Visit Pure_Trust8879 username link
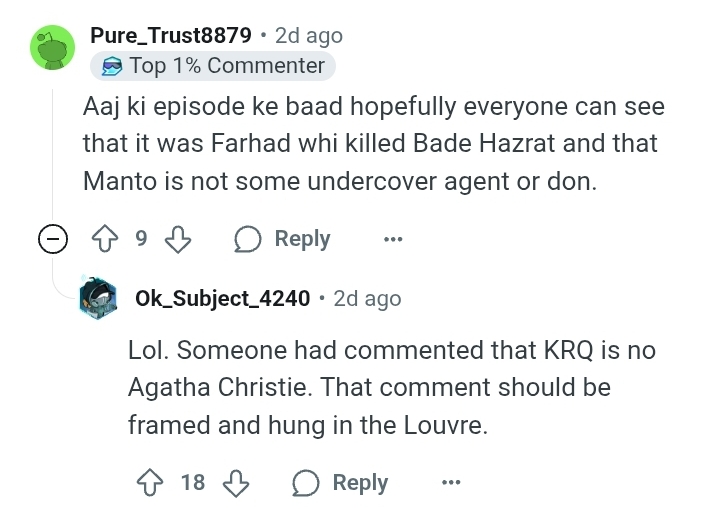The image size is (719, 509). coord(171,35)
